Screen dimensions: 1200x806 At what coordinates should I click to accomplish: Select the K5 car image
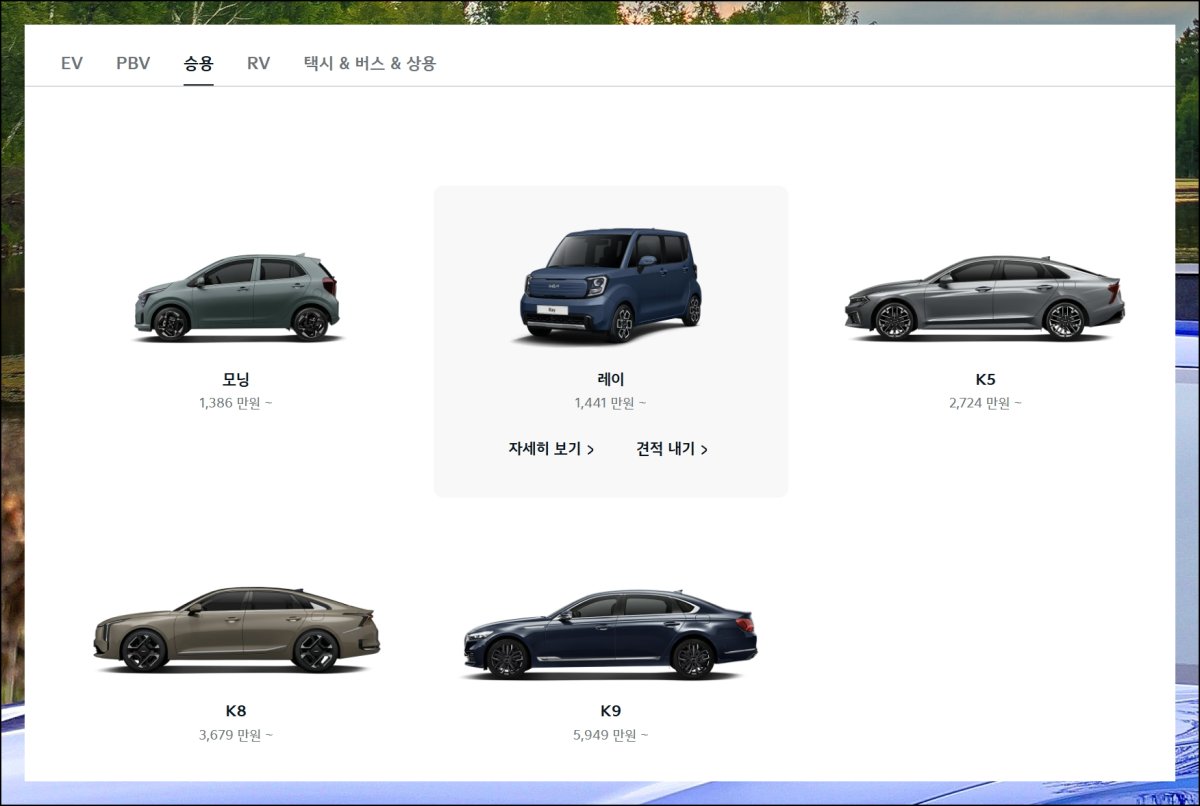[985, 298]
